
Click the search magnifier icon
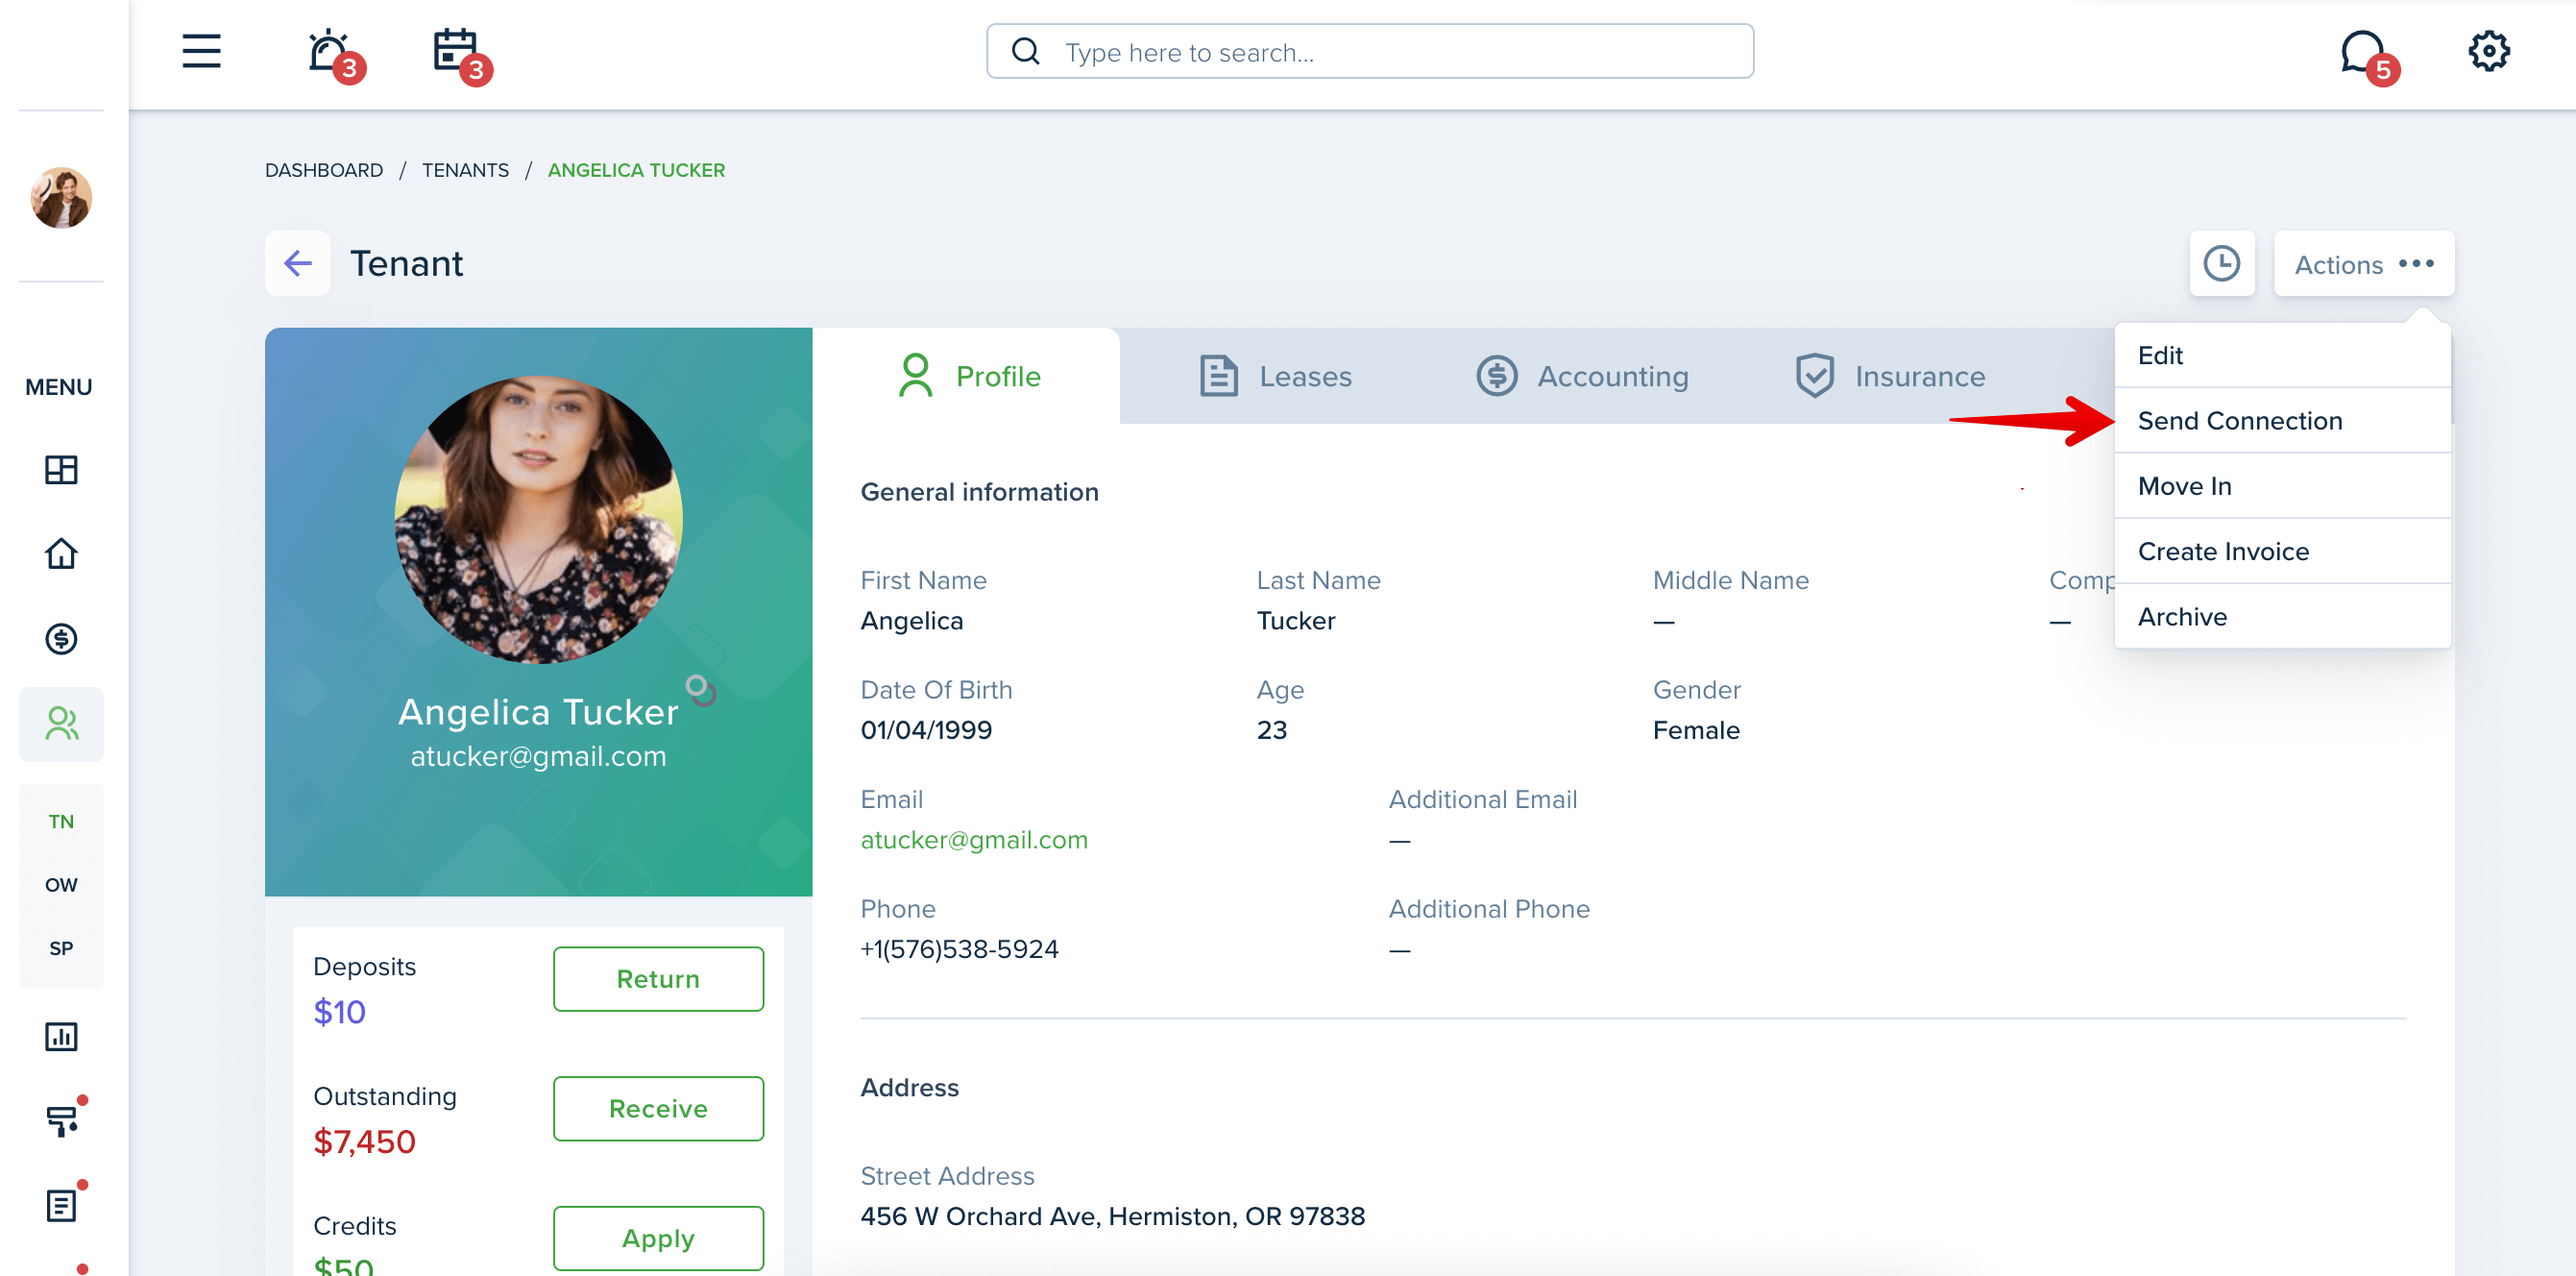point(1025,51)
